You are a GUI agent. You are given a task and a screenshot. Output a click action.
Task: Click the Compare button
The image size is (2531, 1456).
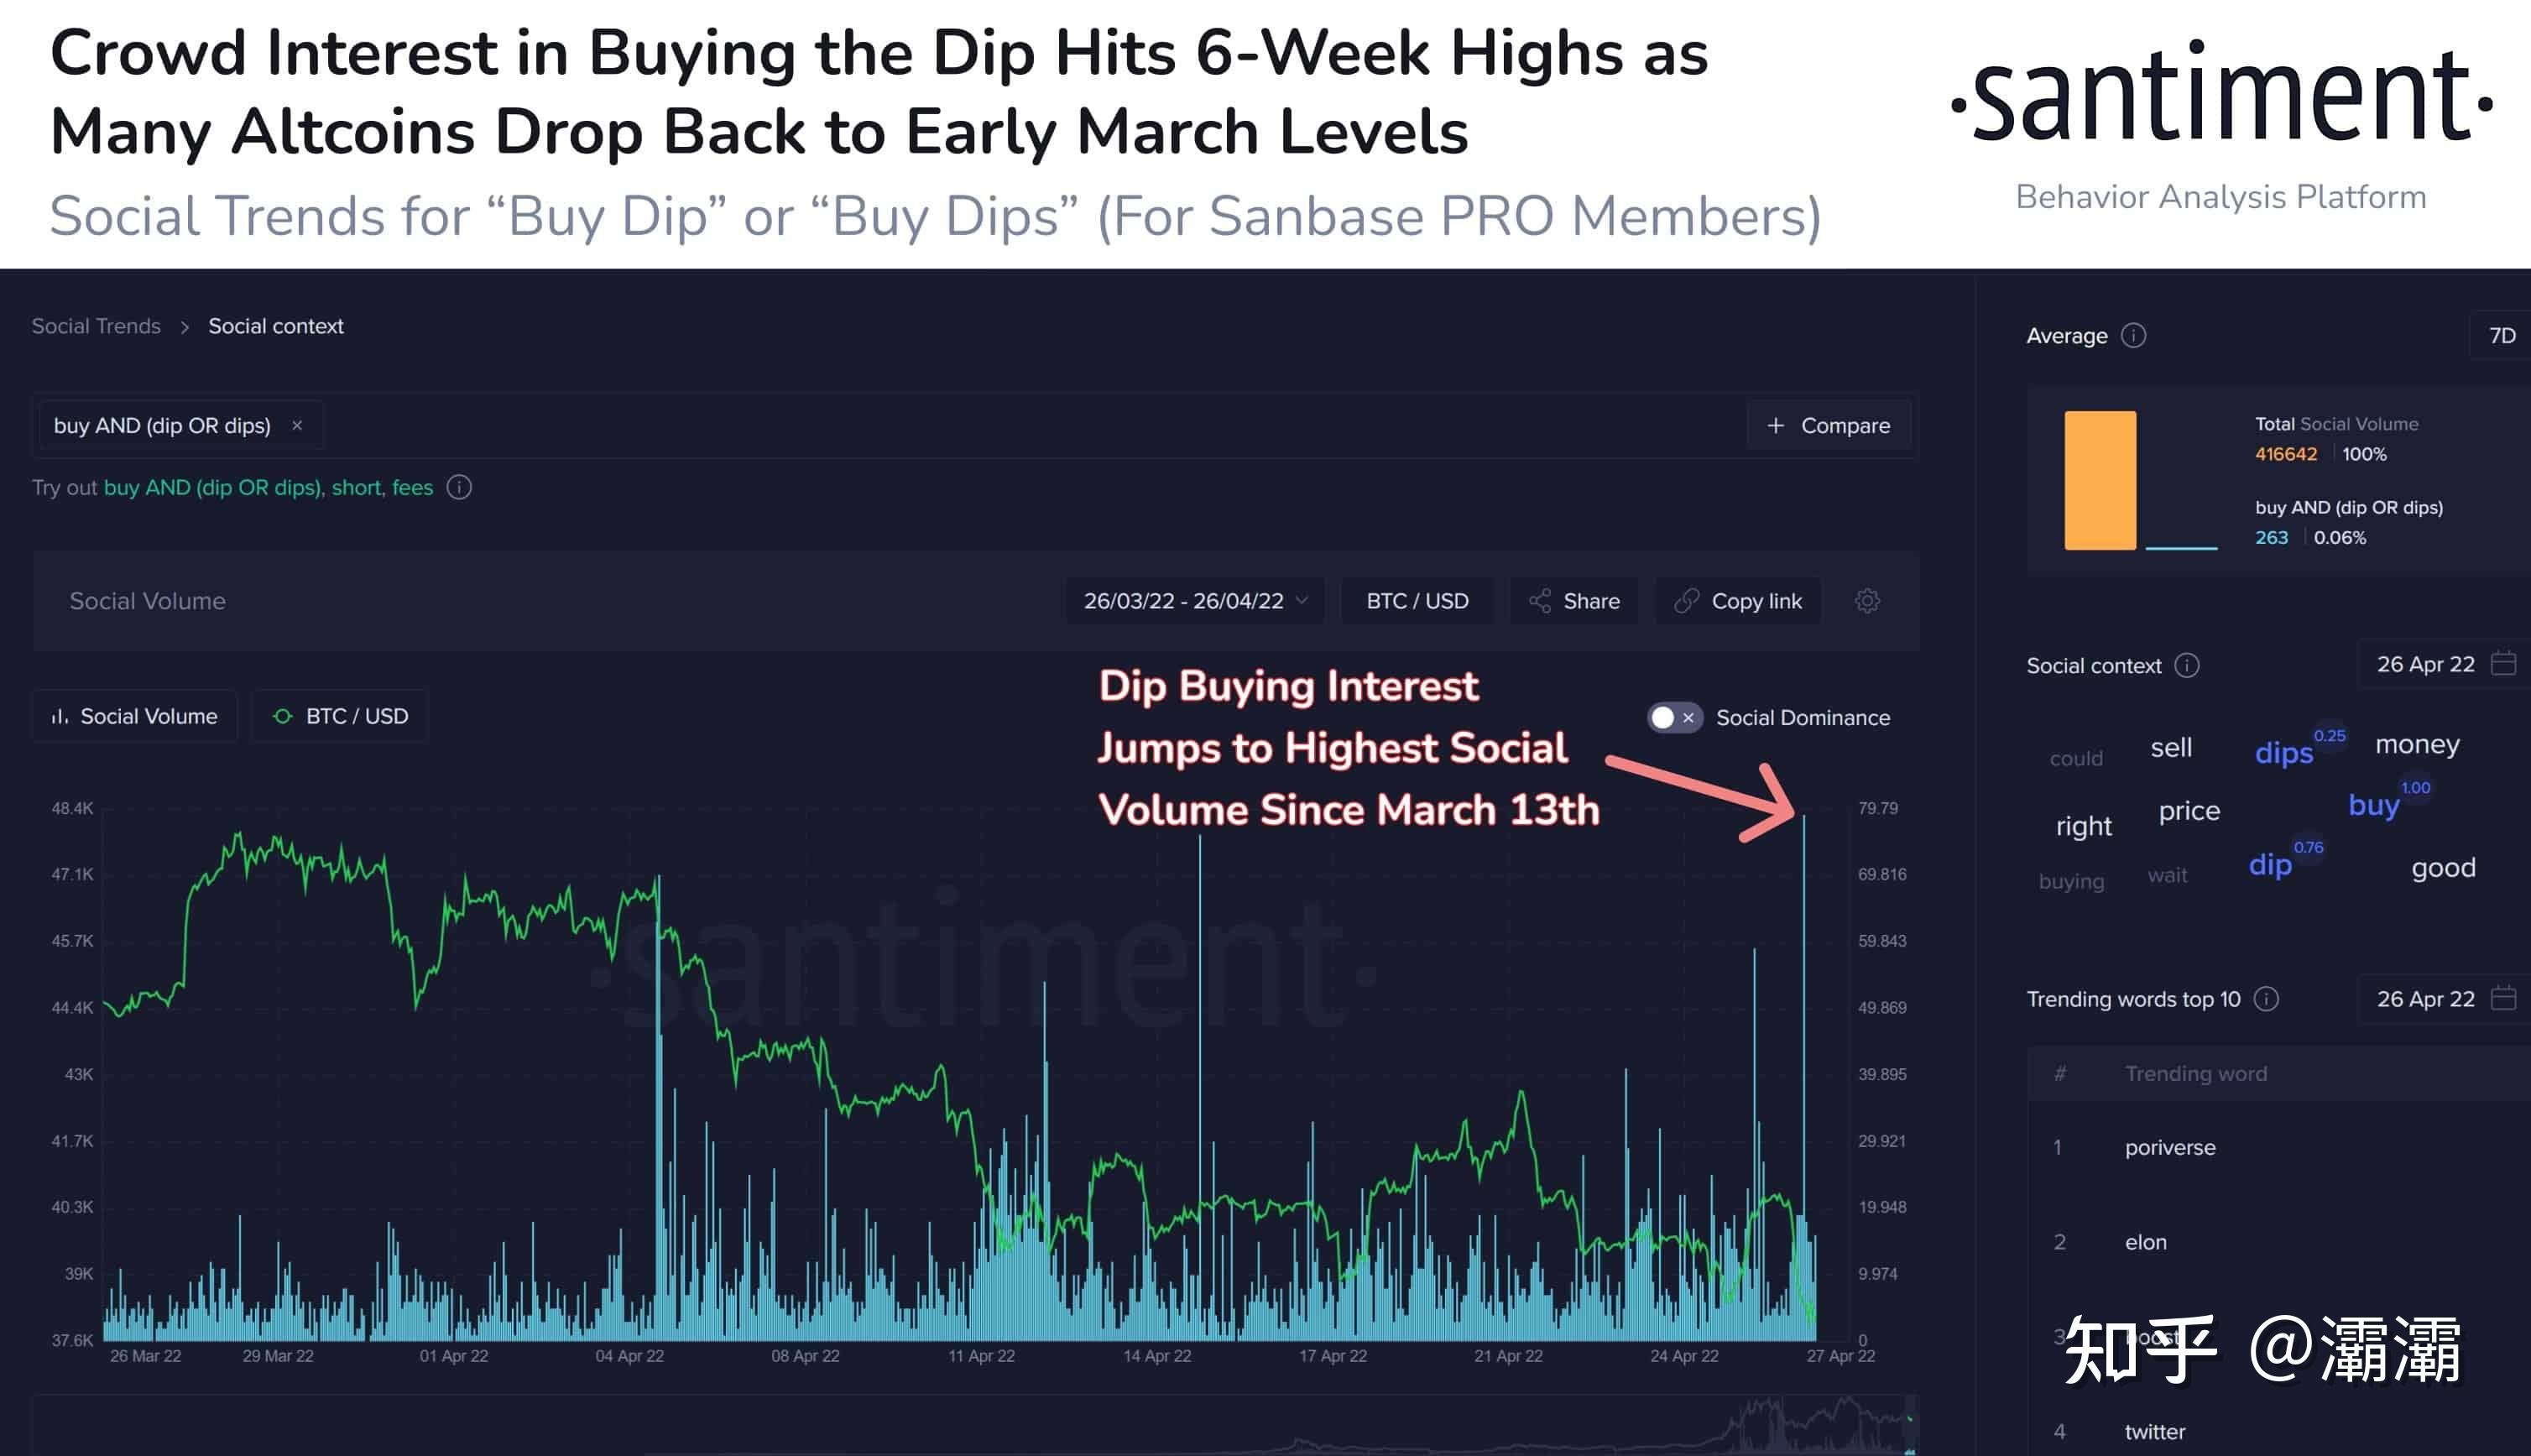1828,426
